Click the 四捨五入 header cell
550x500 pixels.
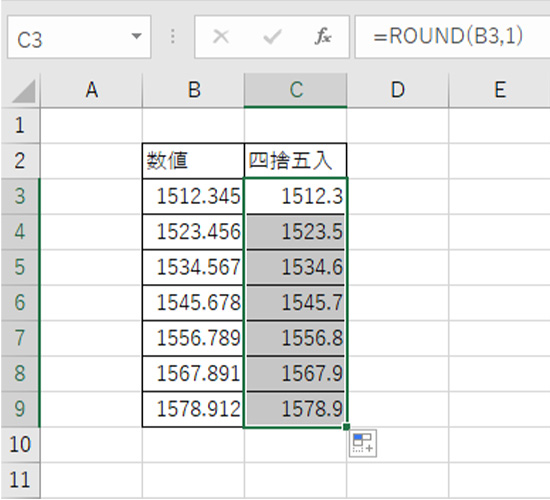pyautogui.click(x=295, y=161)
